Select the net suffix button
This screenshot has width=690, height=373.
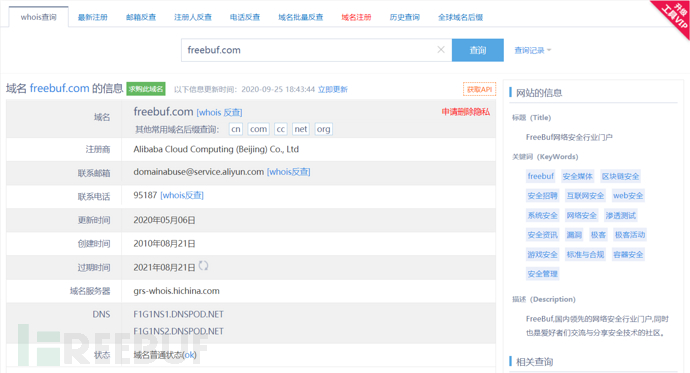coord(301,129)
